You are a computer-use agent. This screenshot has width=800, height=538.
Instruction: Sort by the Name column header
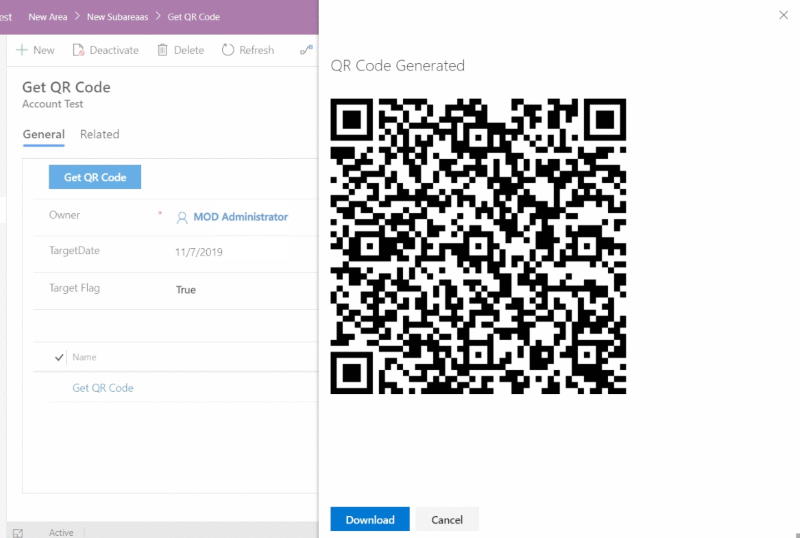84,357
